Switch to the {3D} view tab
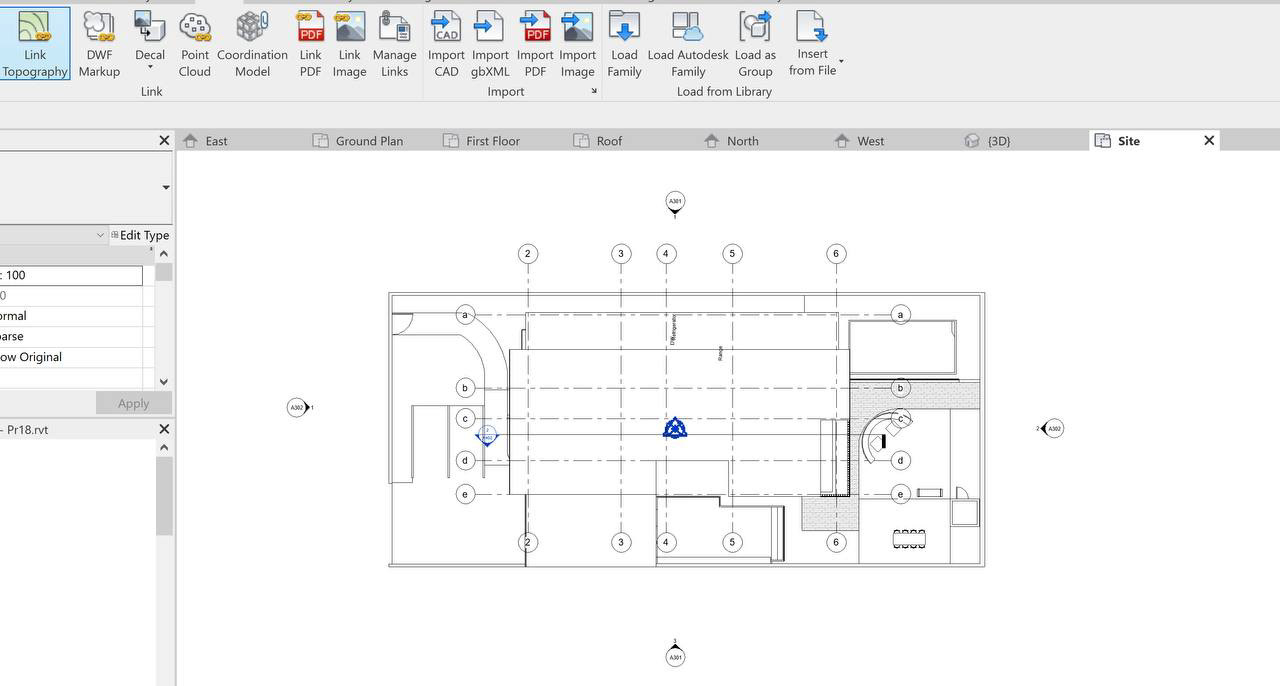This screenshot has width=1280, height=686. click(998, 141)
